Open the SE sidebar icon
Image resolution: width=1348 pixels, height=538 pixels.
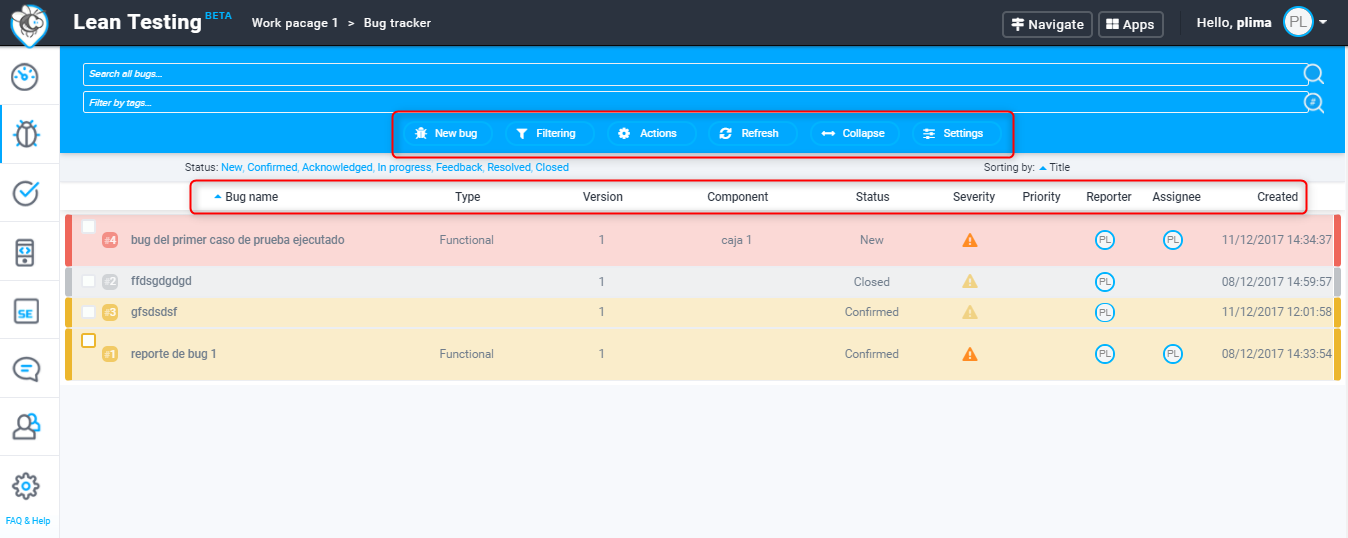[25, 311]
